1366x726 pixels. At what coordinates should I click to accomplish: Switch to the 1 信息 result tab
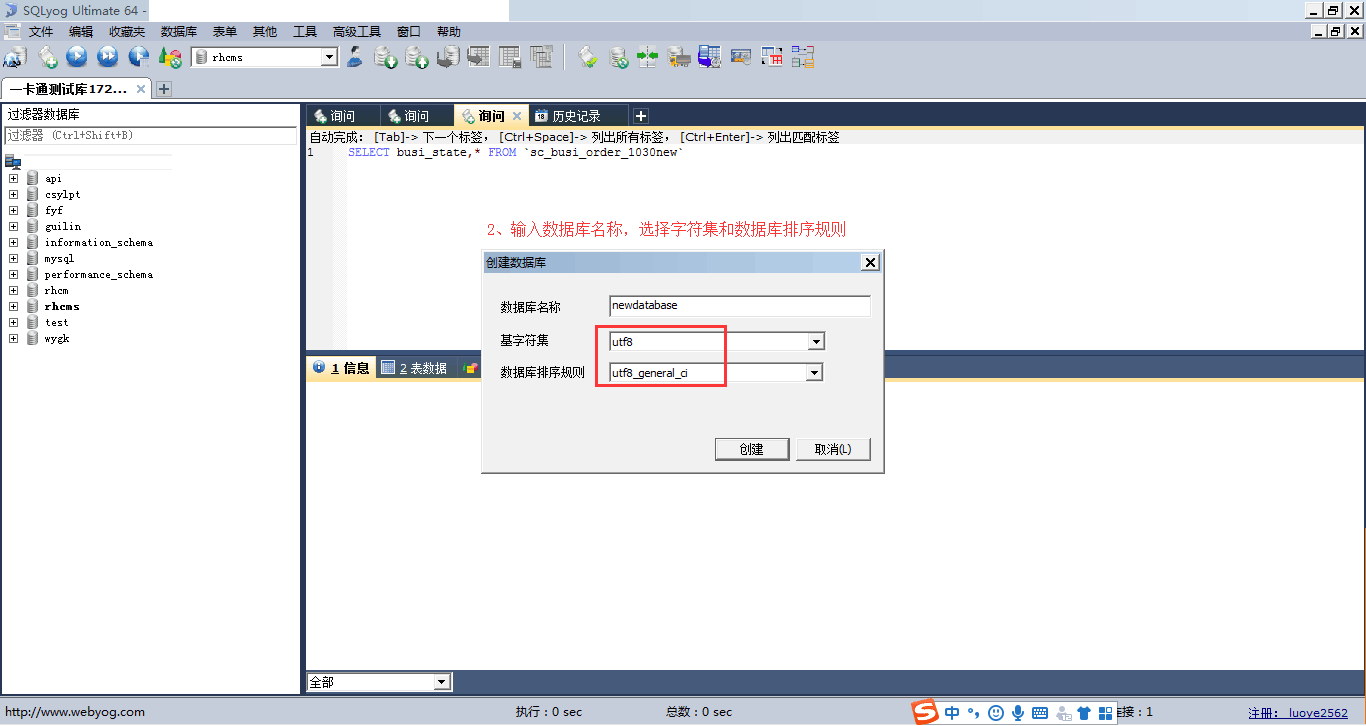pyautogui.click(x=341, y=368)
